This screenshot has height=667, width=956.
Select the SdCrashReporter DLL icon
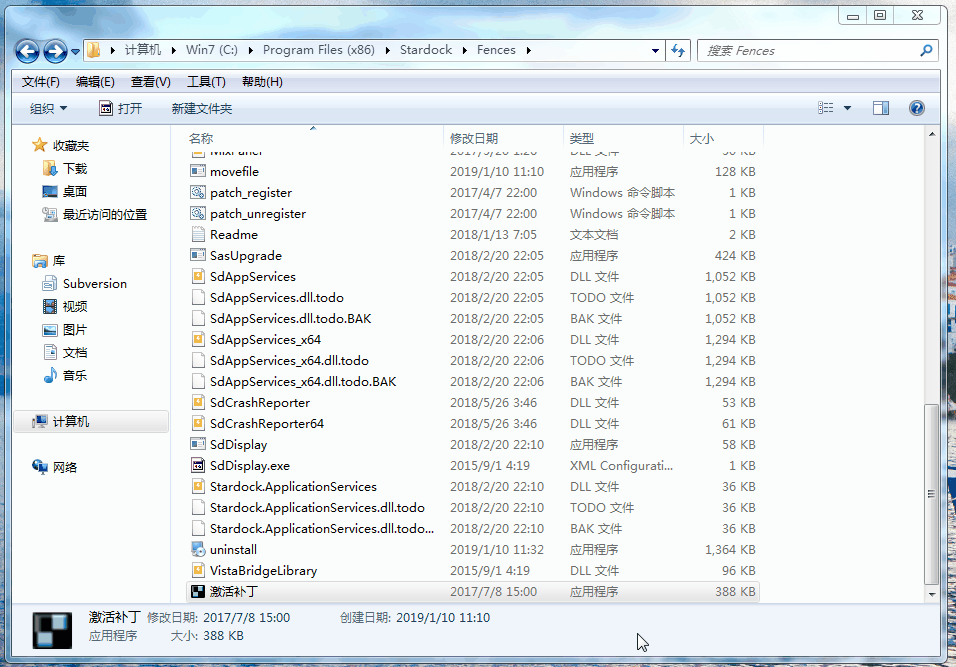pyautogui.click(x=198, y=402)
